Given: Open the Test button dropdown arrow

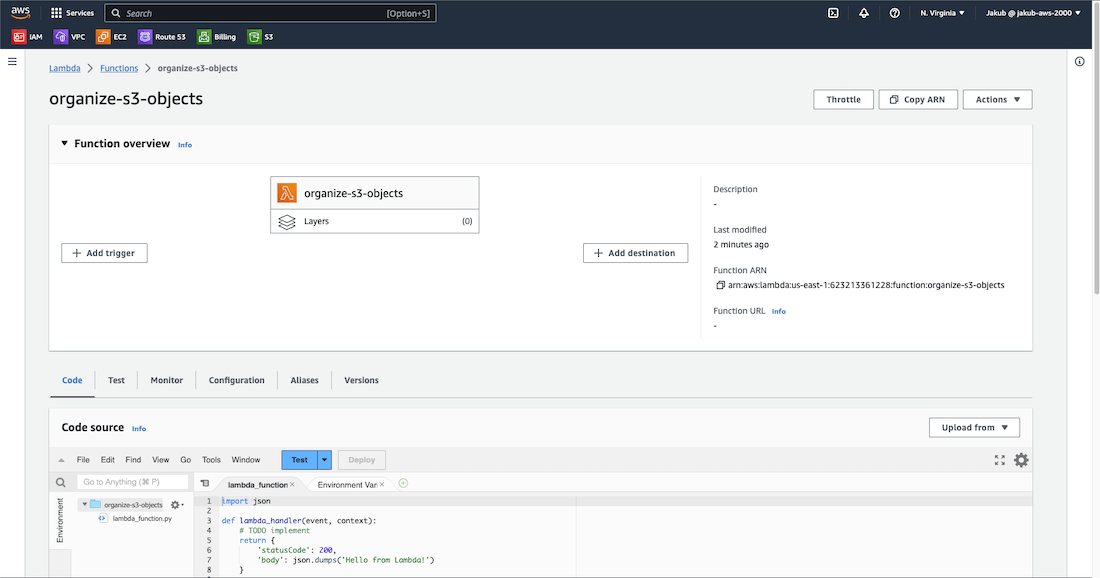Looking at the screenshot, I should click(324, 460).
